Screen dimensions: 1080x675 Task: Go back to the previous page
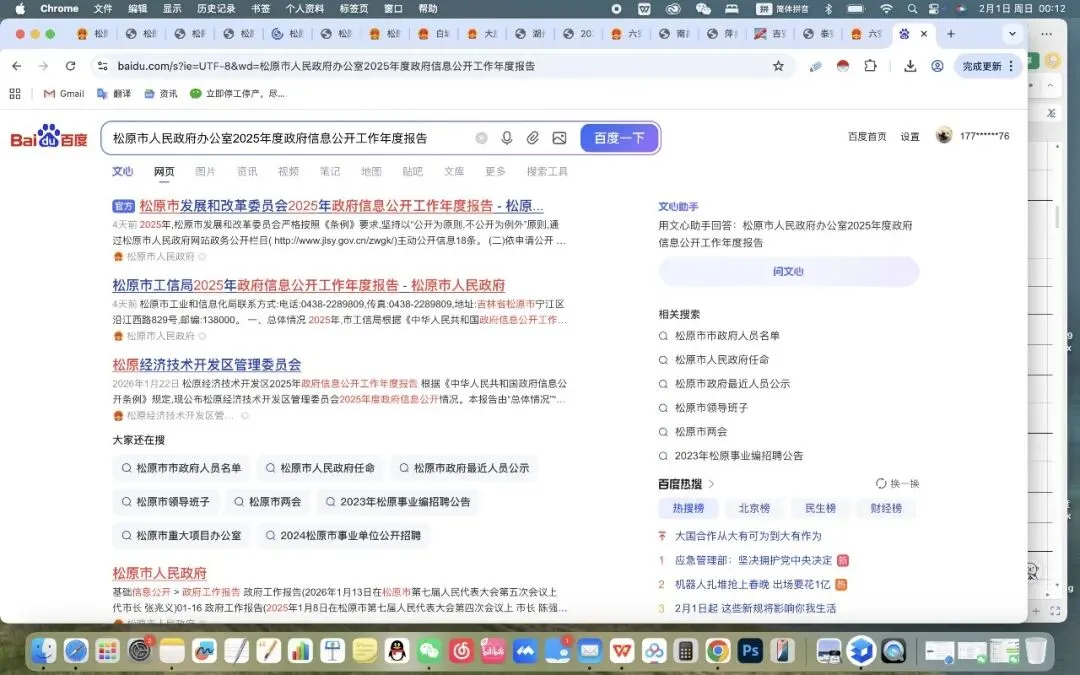click(17, 66)
